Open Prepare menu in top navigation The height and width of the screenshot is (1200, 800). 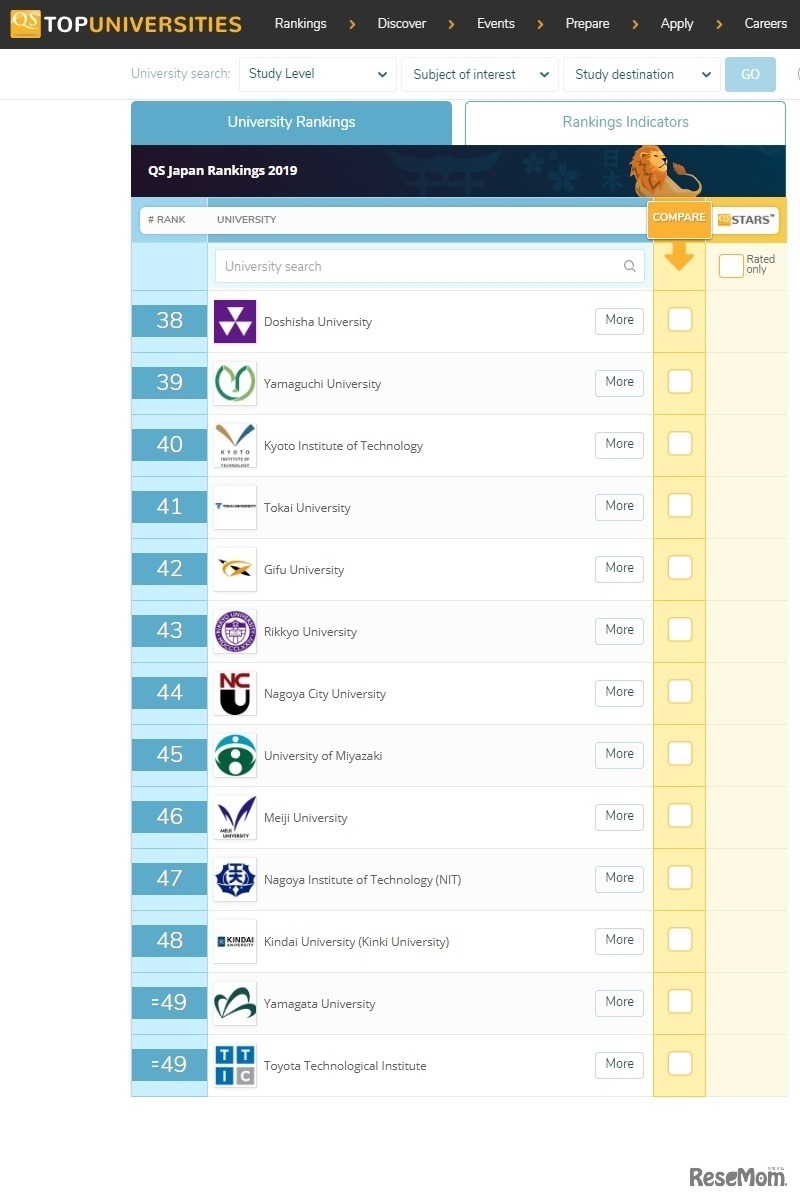tap(587, 23)
